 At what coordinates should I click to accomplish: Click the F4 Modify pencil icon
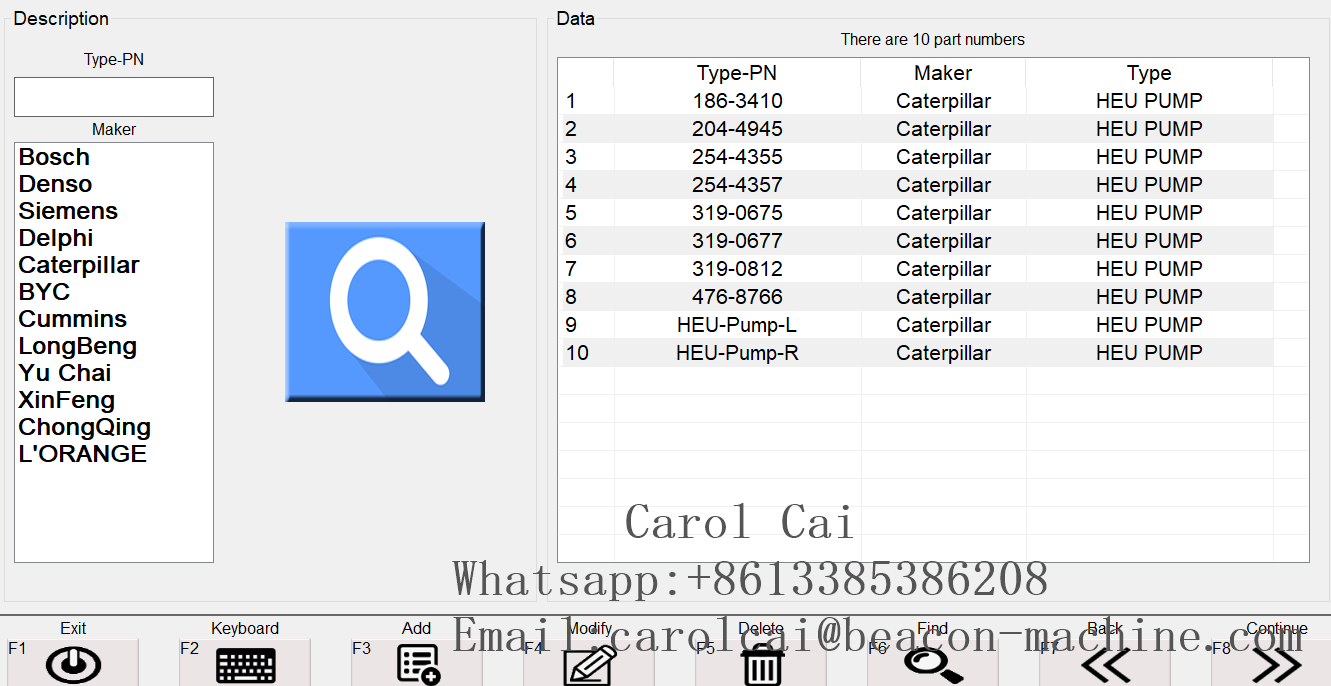590,666
